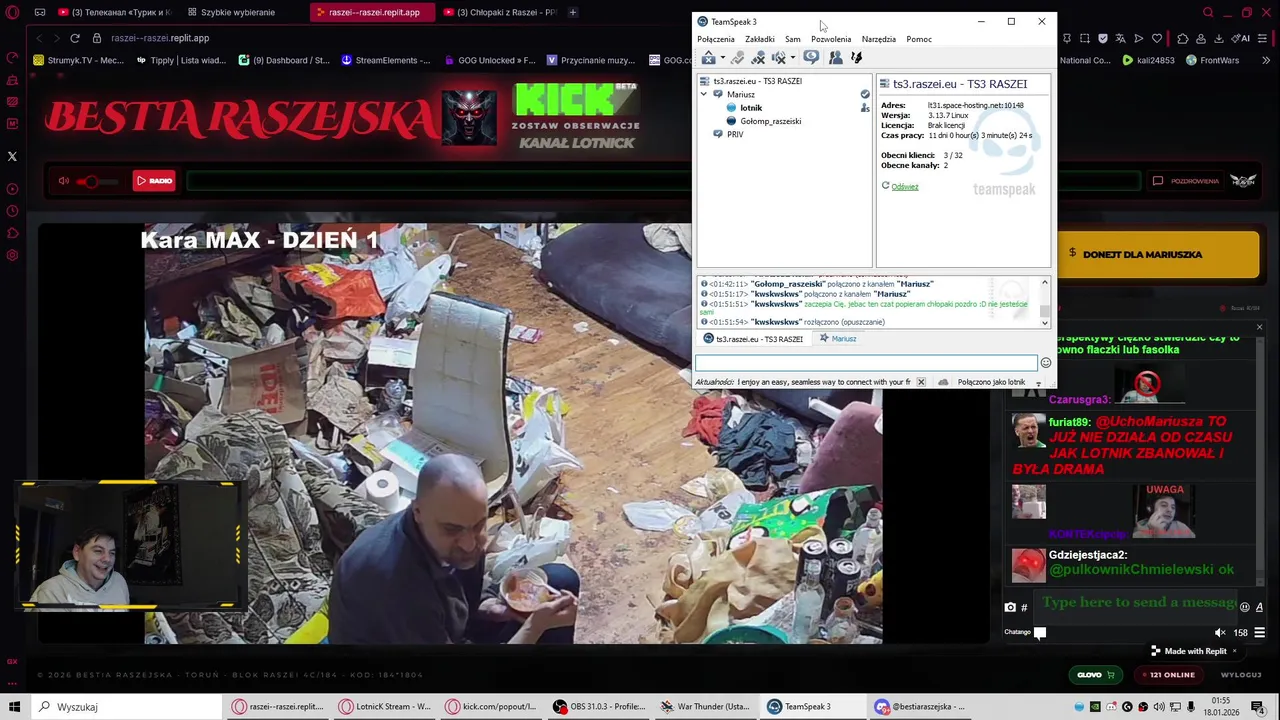
Task: Click the TeamSpeak chat log scroll-down arrow
Action: click(x=1045, y=322)
